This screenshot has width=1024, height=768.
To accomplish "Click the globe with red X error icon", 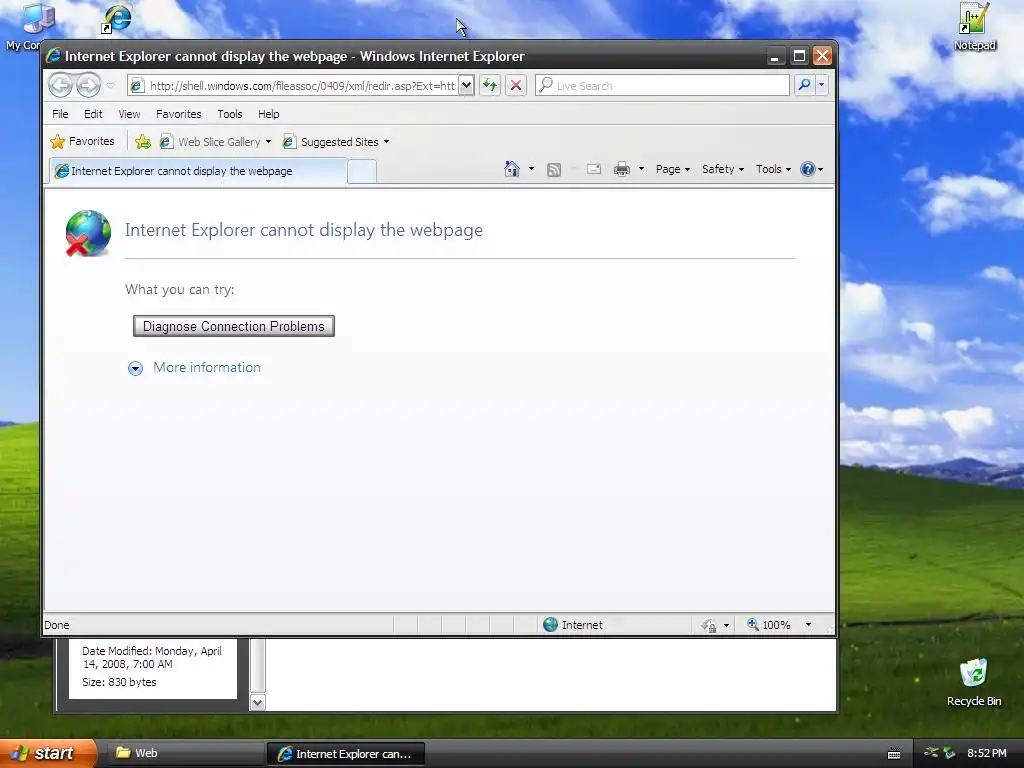I will (x=88, y=233).
